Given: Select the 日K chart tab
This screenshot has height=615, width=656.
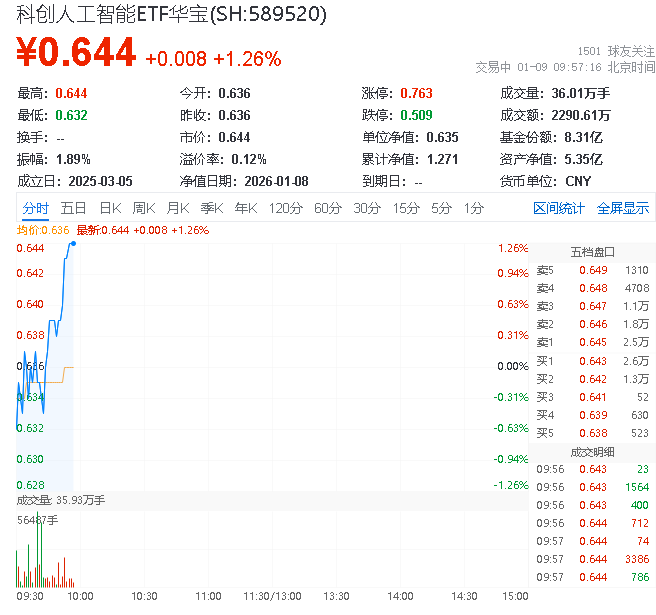Looking at the screenshot, I should click(x=110, y=208).
